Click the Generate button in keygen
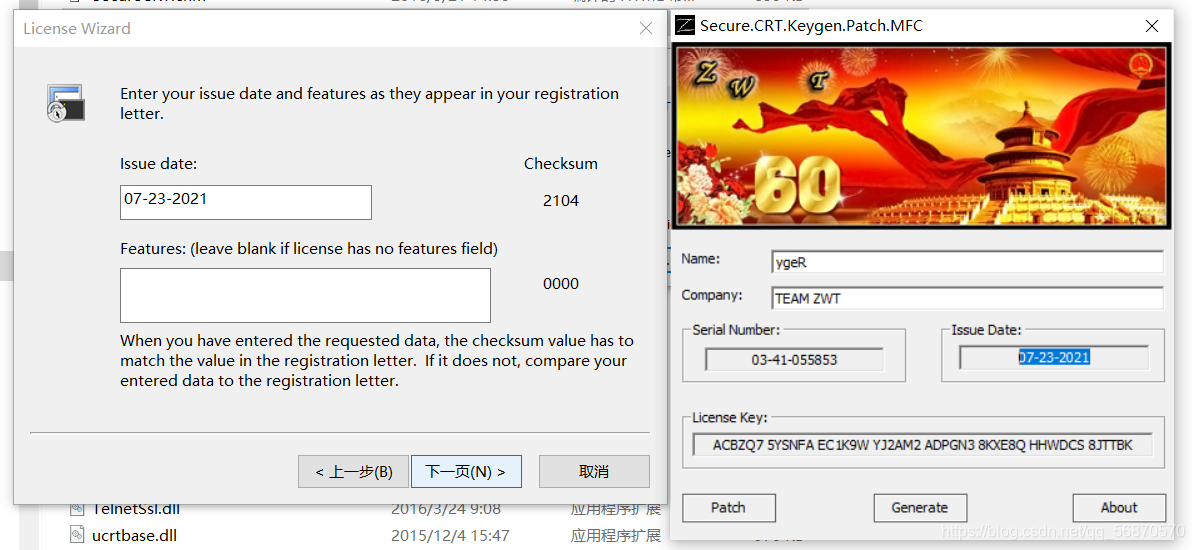The image size is (1195, 550). pyautogui.click(x=920, y=507)
